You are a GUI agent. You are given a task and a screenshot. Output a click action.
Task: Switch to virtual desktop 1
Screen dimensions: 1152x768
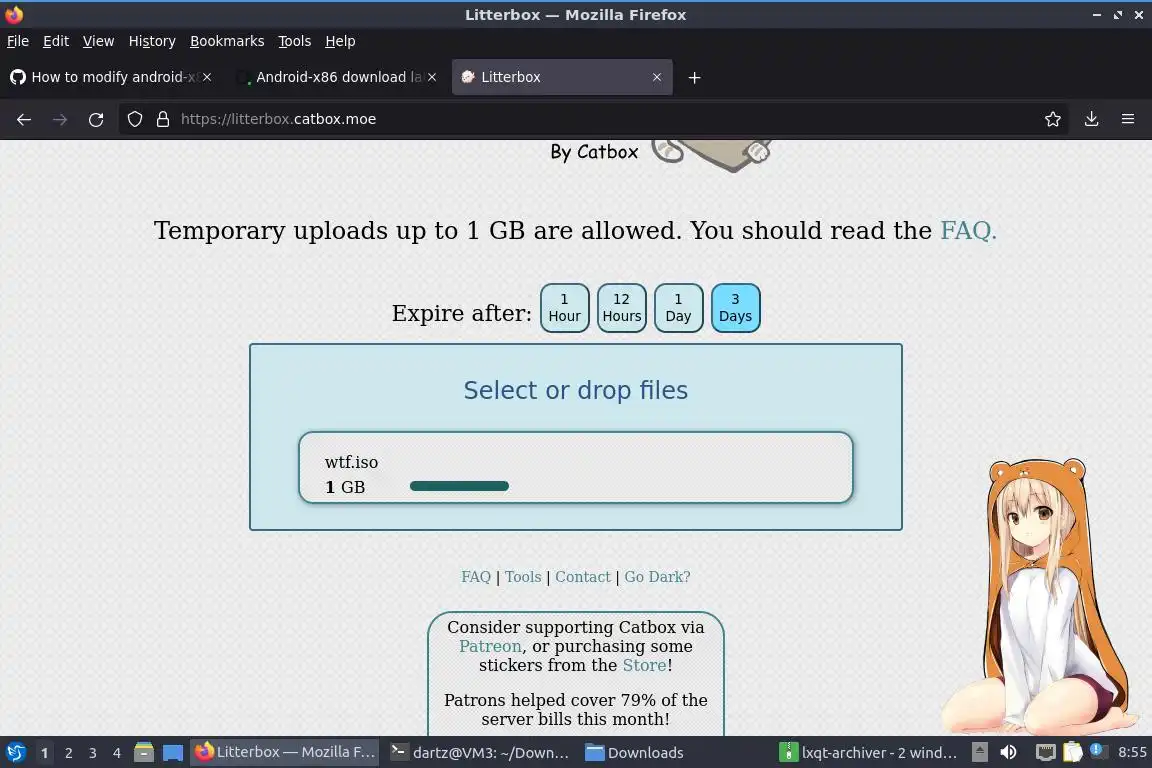tap(44, 753)
